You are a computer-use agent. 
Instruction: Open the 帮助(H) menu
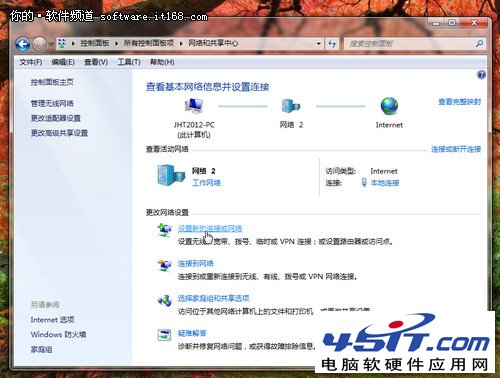(x=162, y=62)
